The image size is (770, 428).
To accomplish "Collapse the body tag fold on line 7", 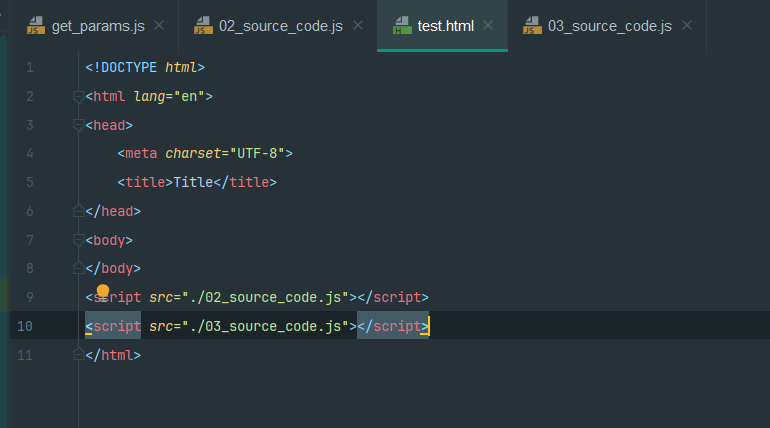I will pos(78,241).
